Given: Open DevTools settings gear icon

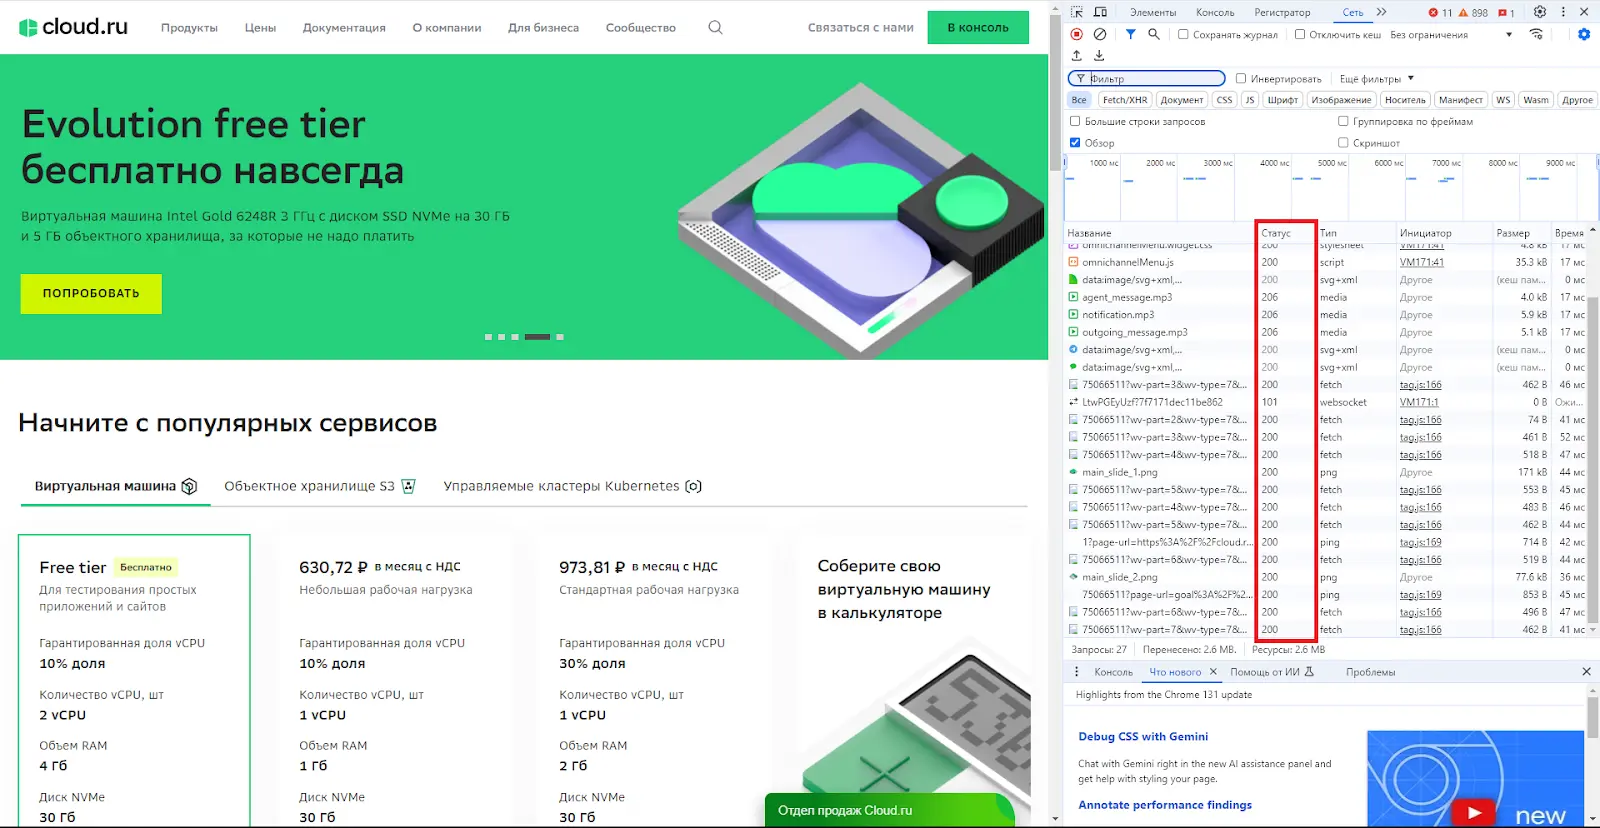Looking at the screenshot, I should tap(1540, 12).
